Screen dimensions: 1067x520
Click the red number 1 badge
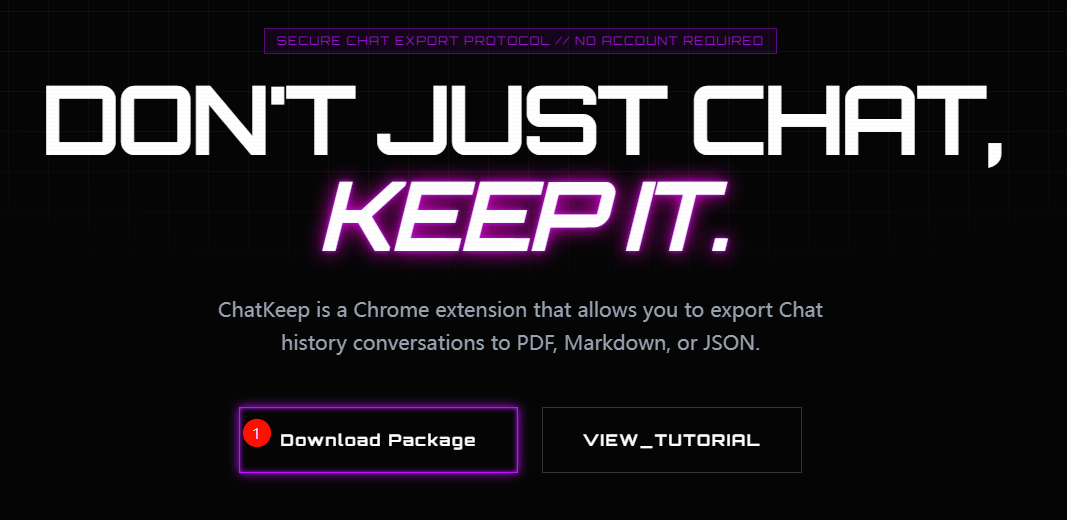tap(257, 433)
